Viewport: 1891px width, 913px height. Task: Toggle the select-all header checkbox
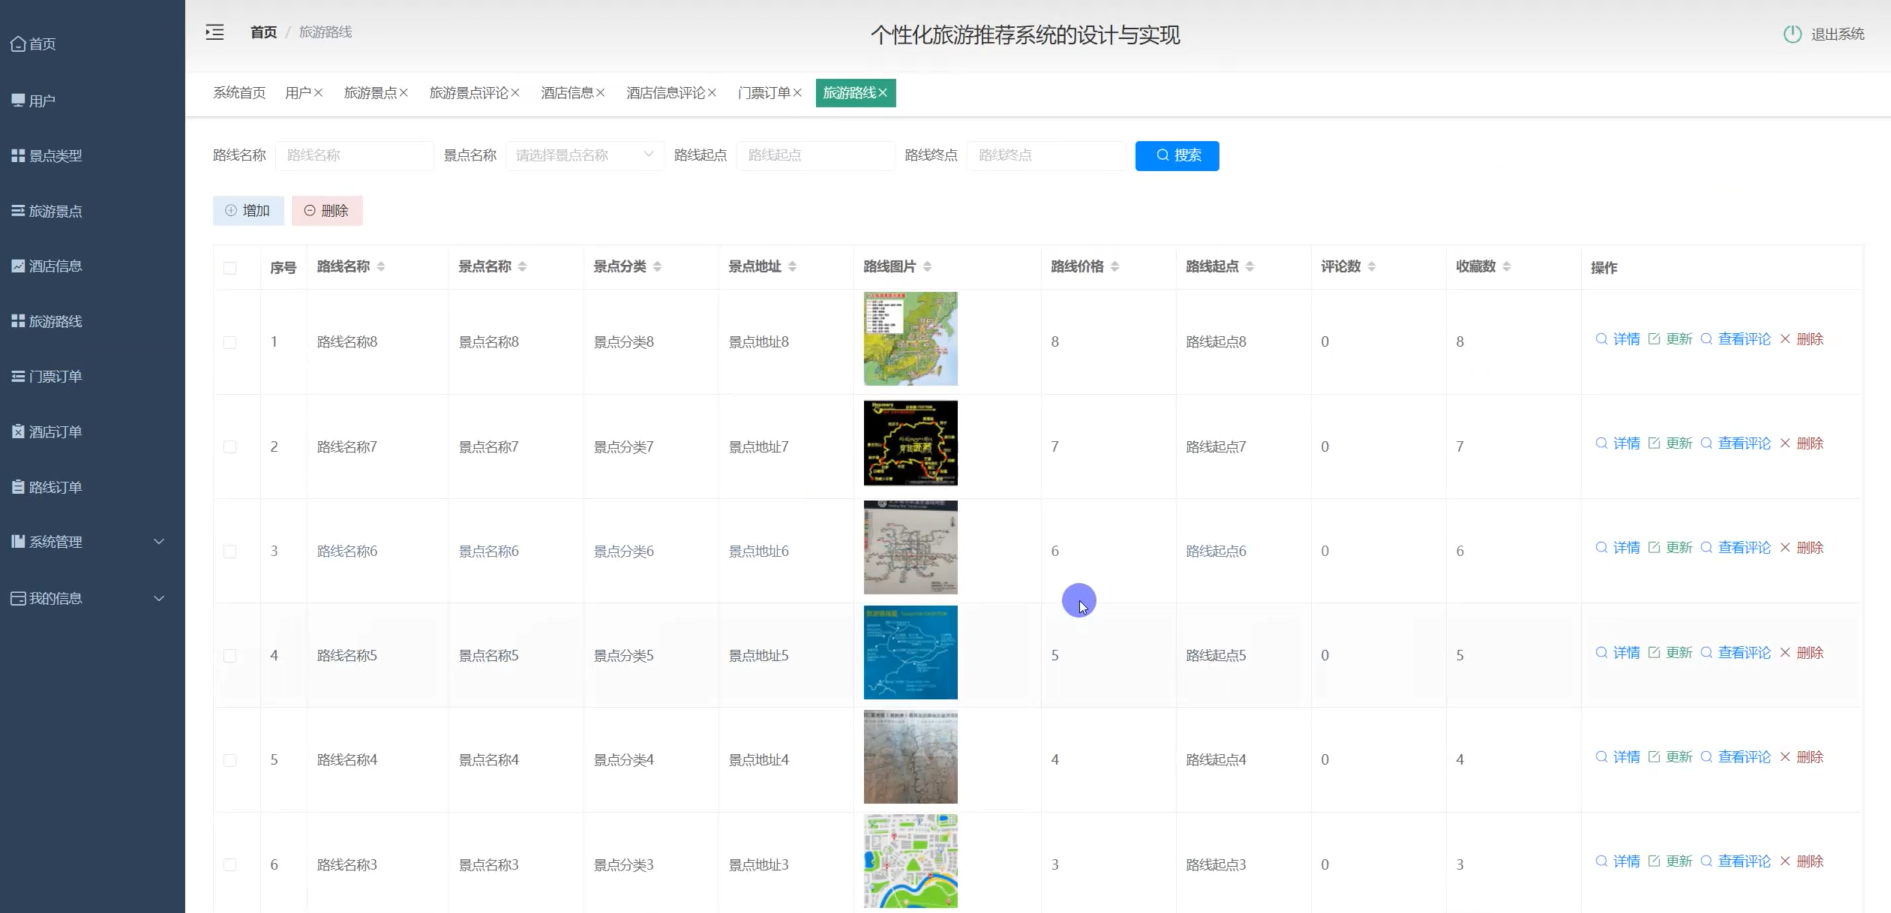coord(230,268)
